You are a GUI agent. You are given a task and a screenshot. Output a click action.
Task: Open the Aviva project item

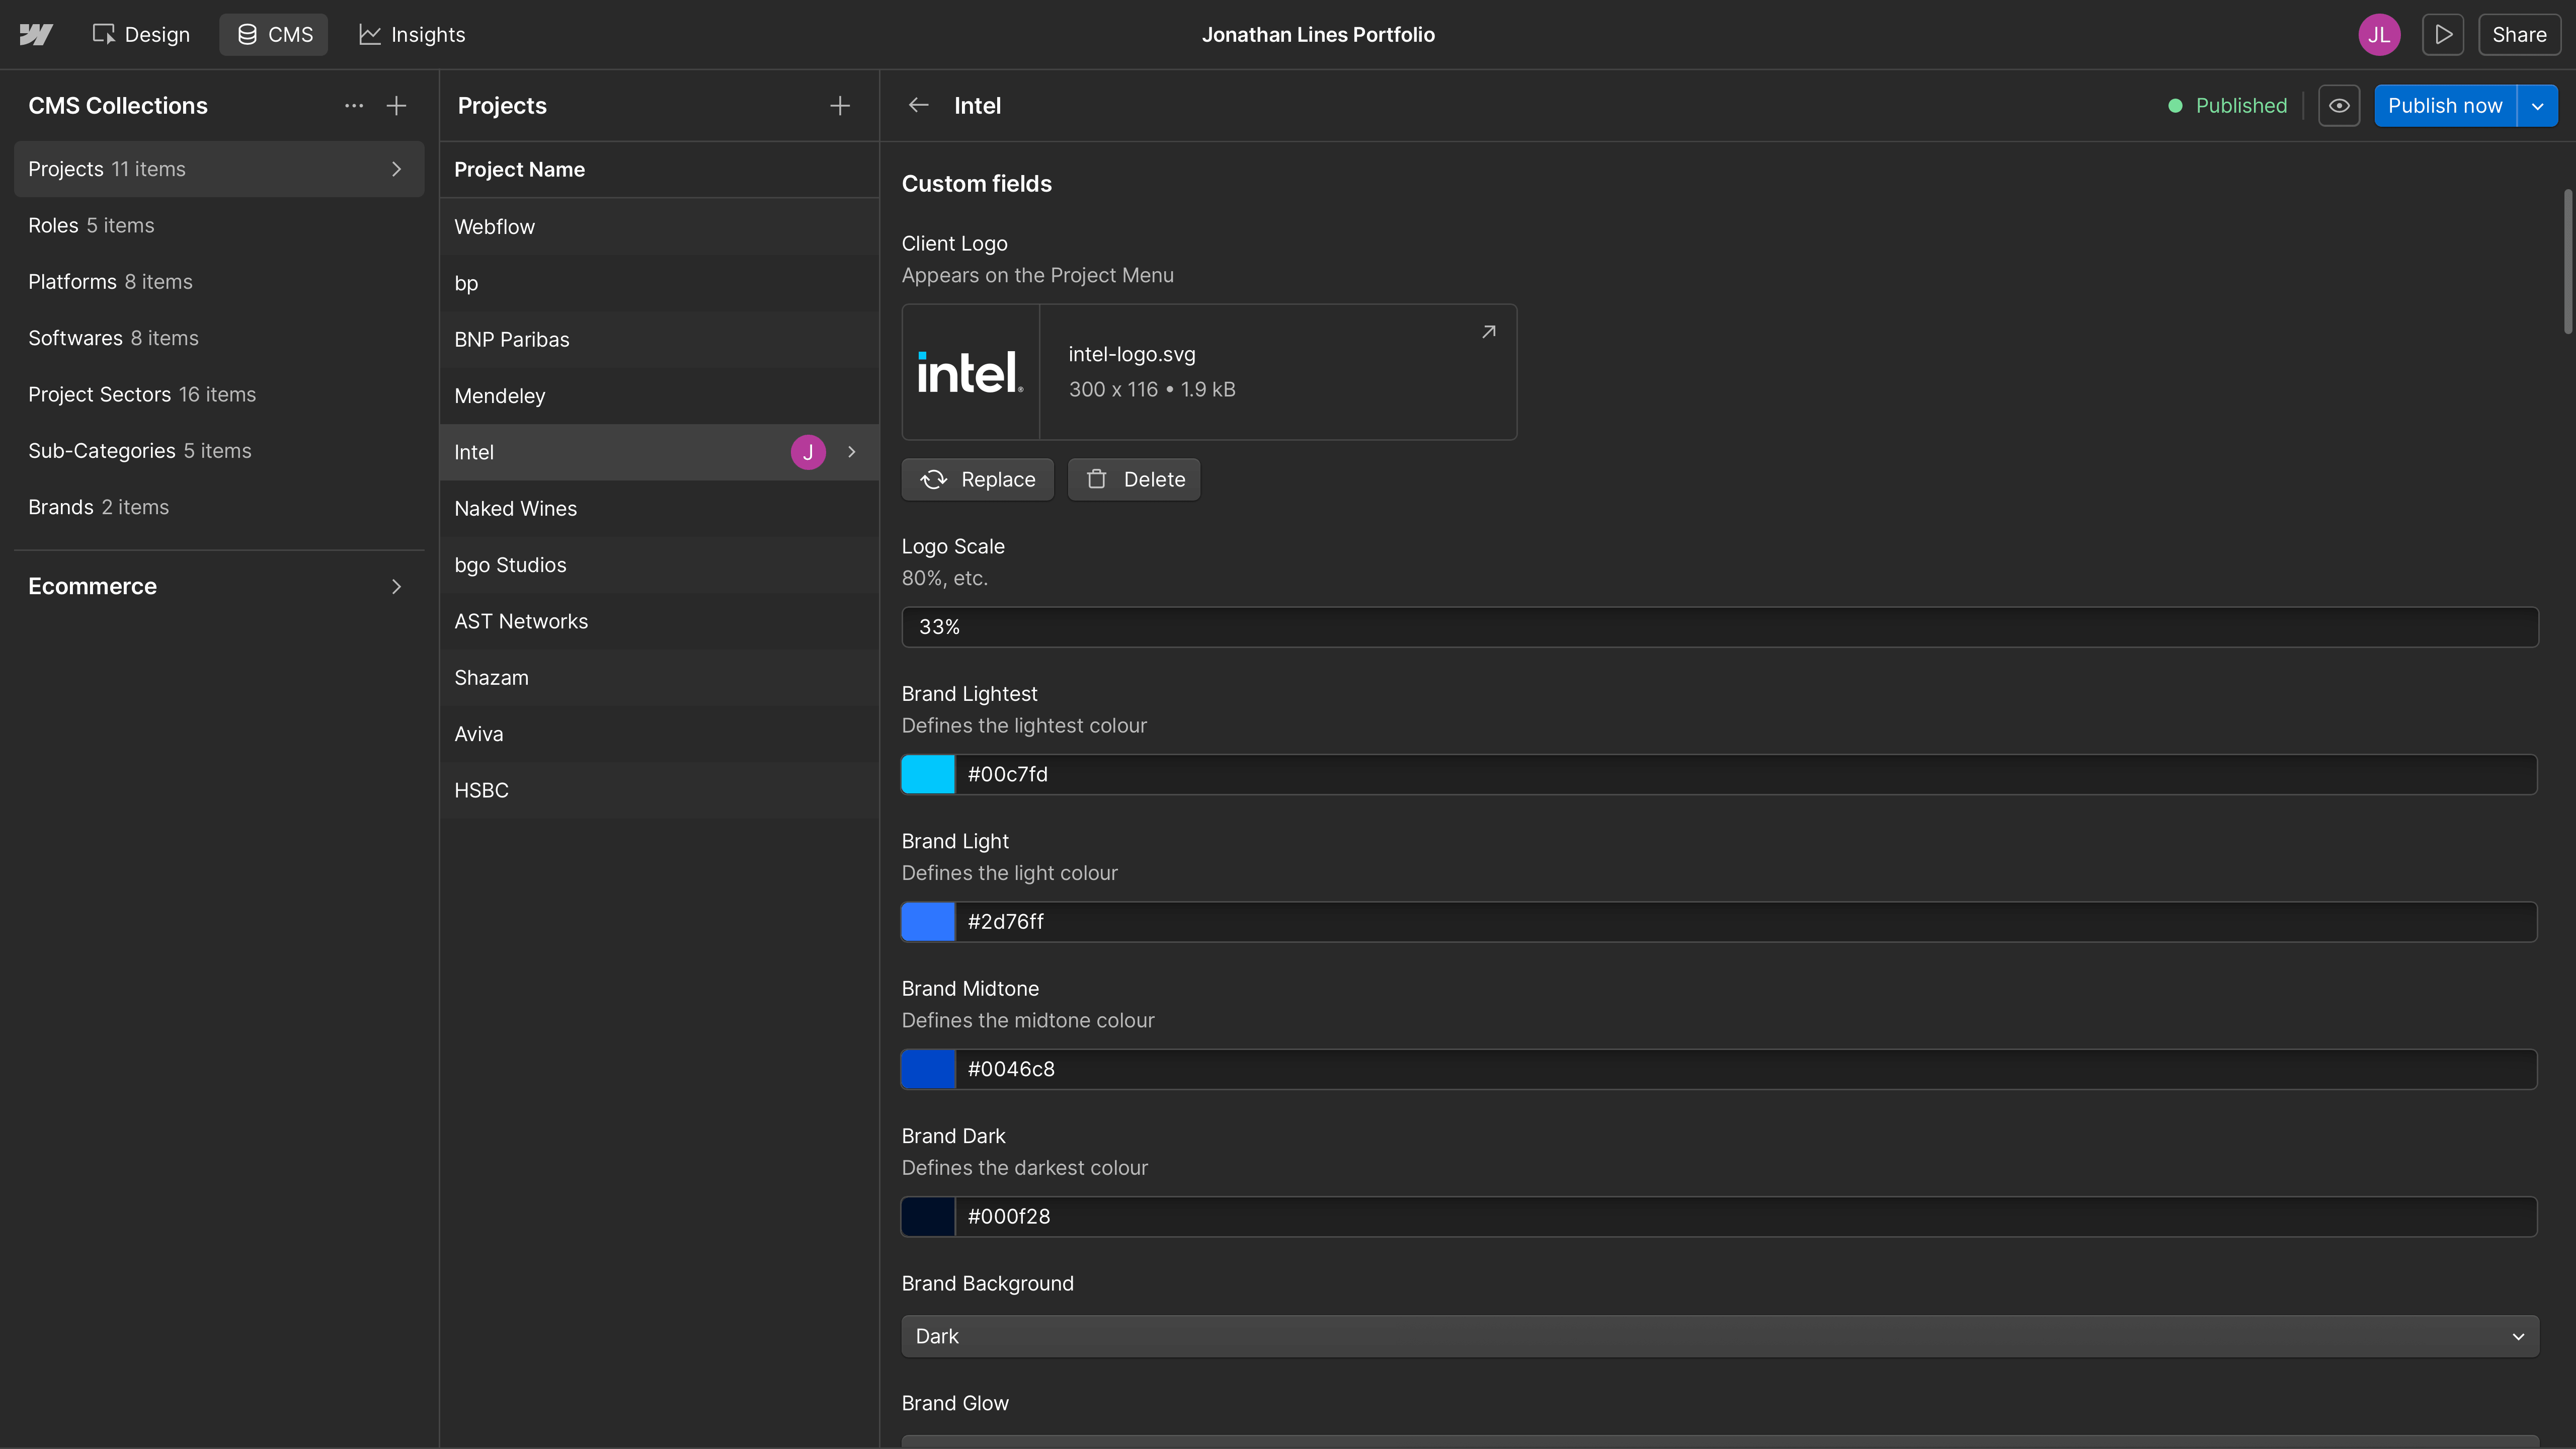(x=659, y=734)
